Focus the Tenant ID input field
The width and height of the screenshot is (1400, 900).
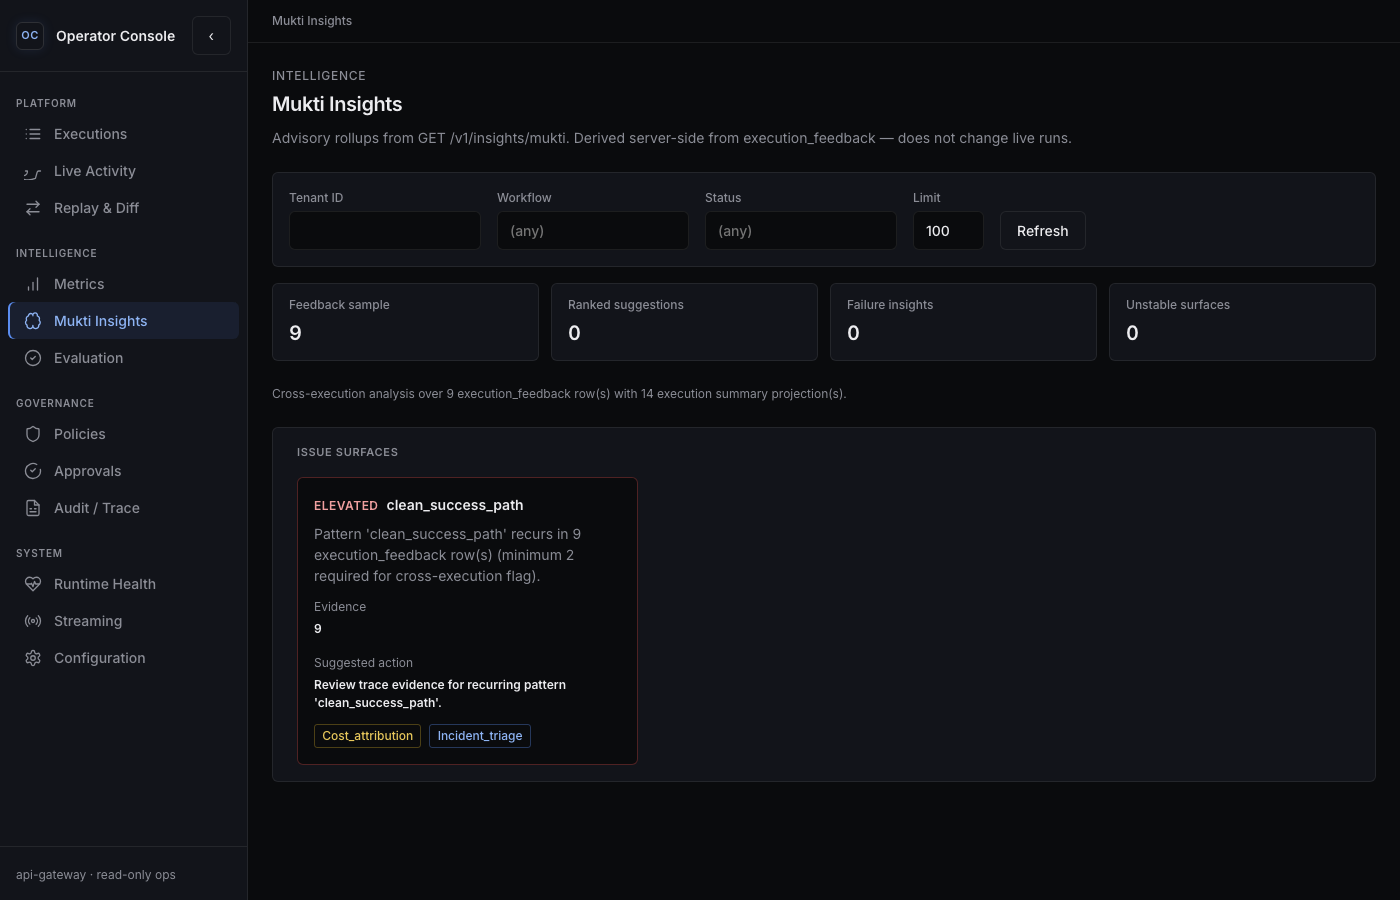point(385,231)
